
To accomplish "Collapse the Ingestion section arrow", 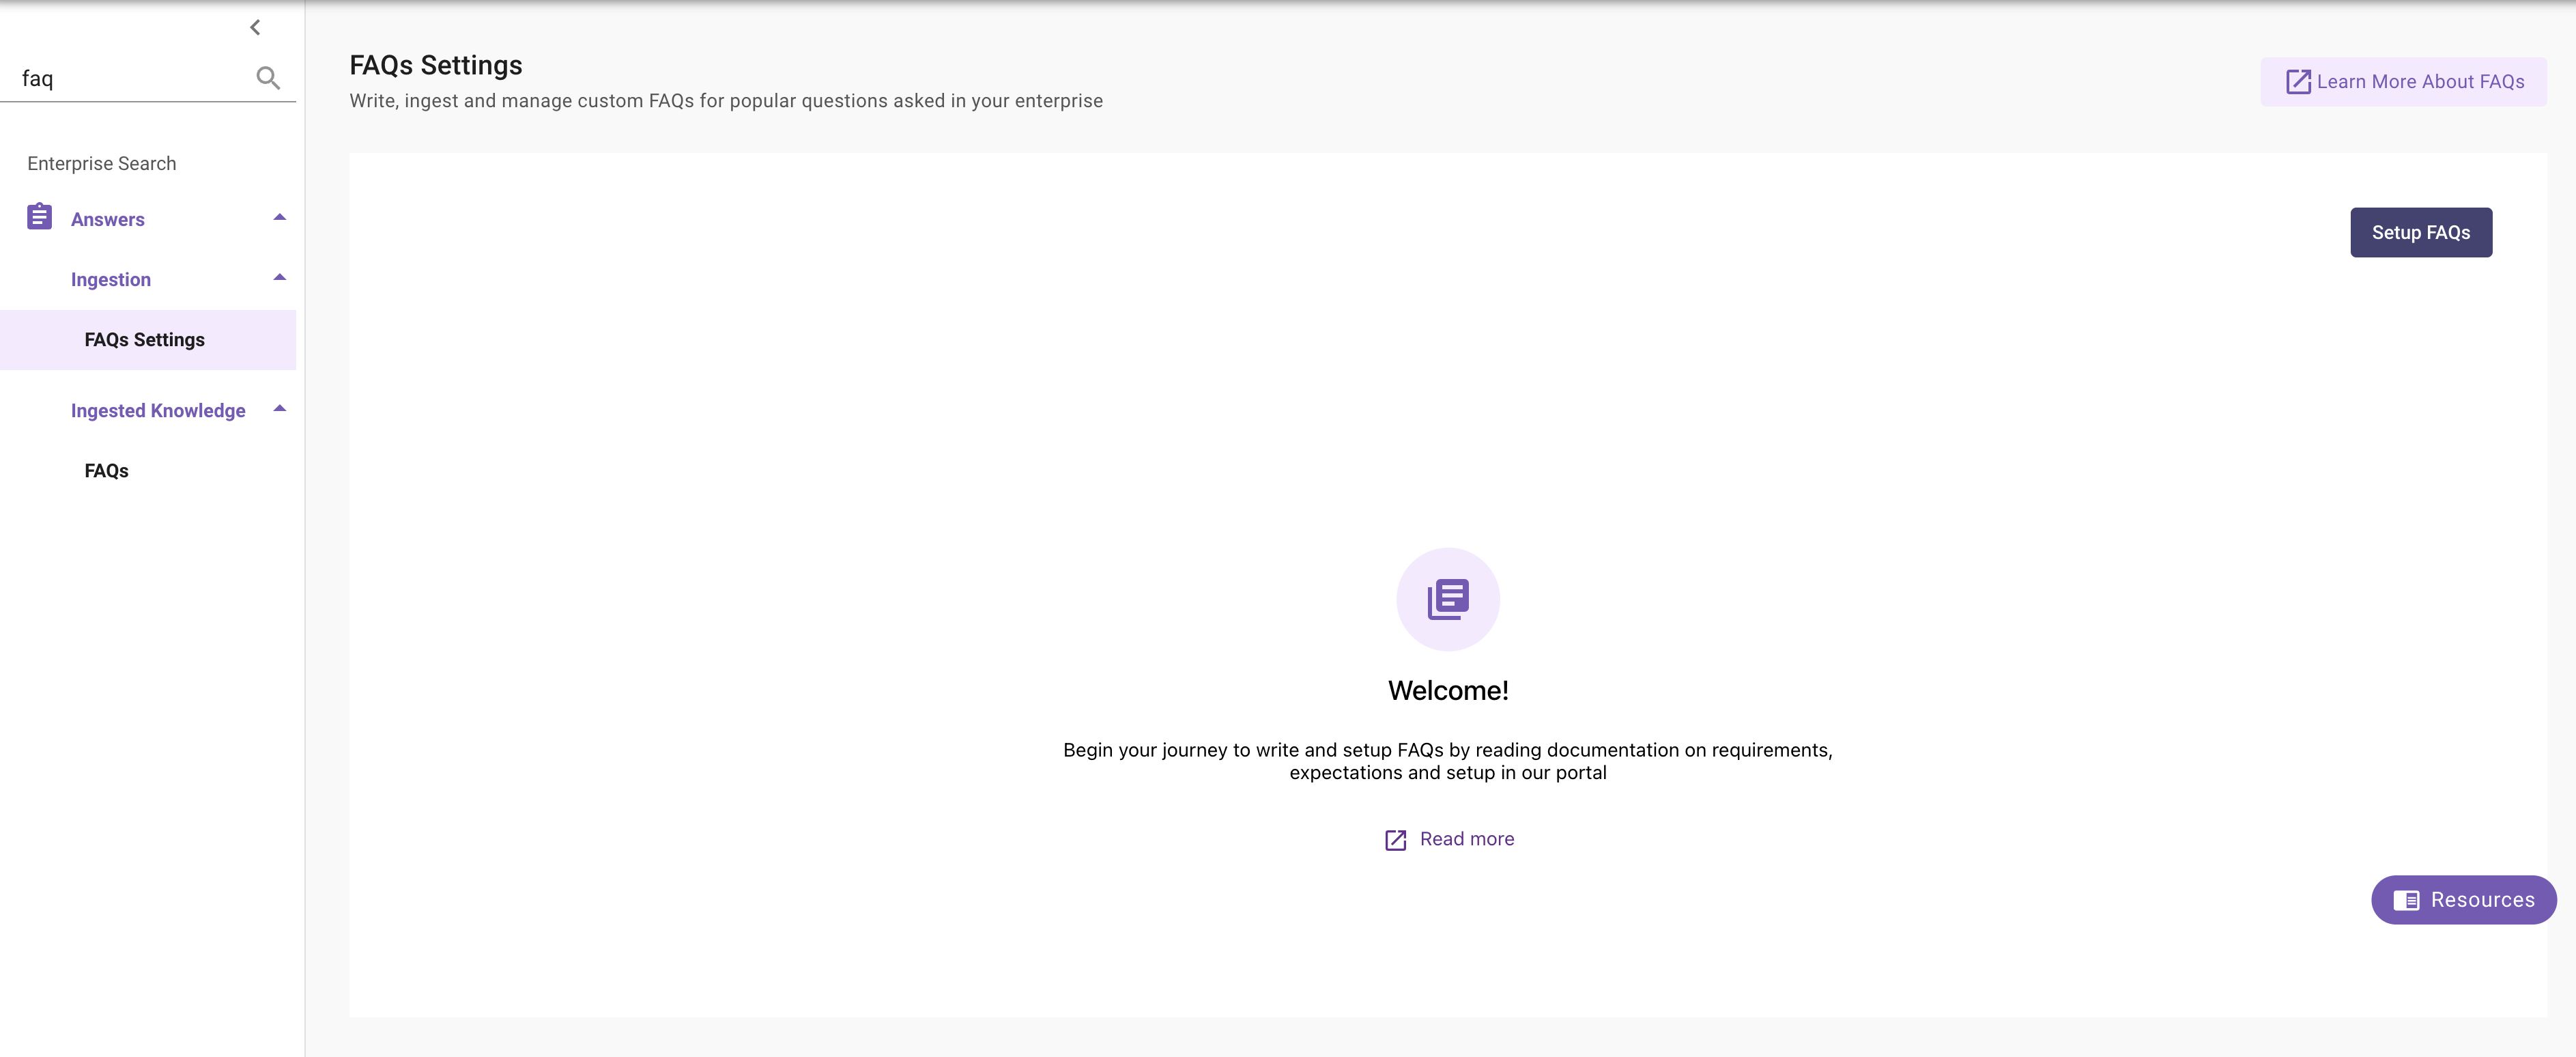I will click(x=280, y=277).
